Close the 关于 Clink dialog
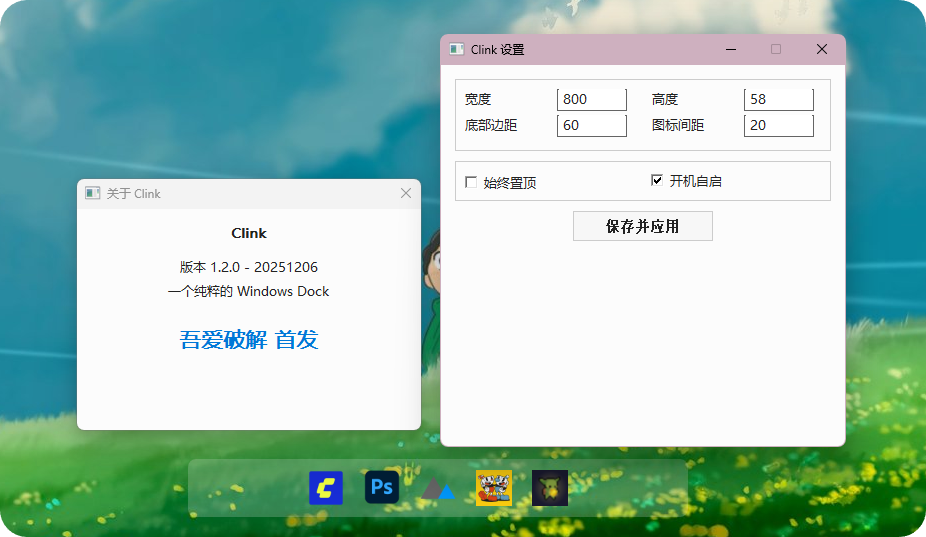The width and height of the screenshot is (926, 537). 406,193
